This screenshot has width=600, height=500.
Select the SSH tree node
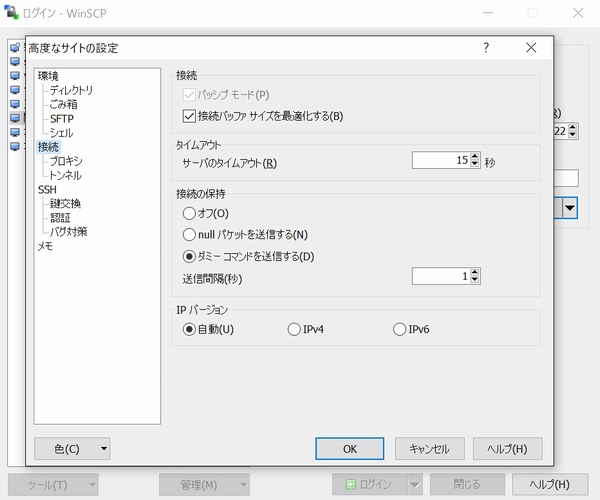[47, 189]
